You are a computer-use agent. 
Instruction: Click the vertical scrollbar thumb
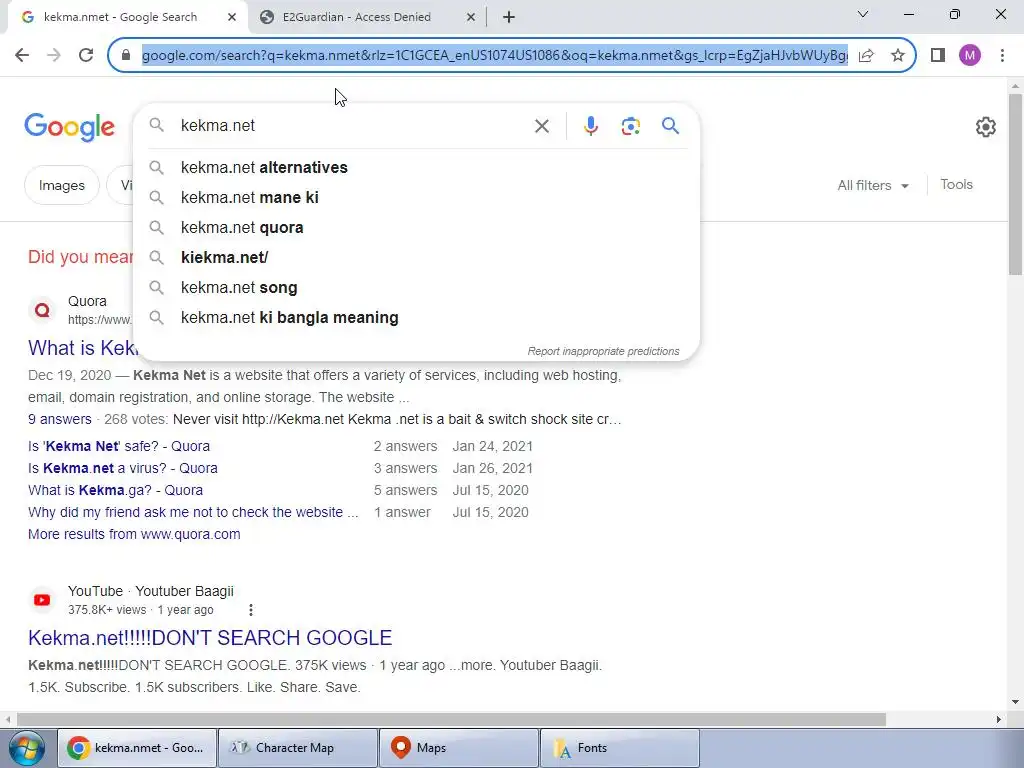point(1015,185)
